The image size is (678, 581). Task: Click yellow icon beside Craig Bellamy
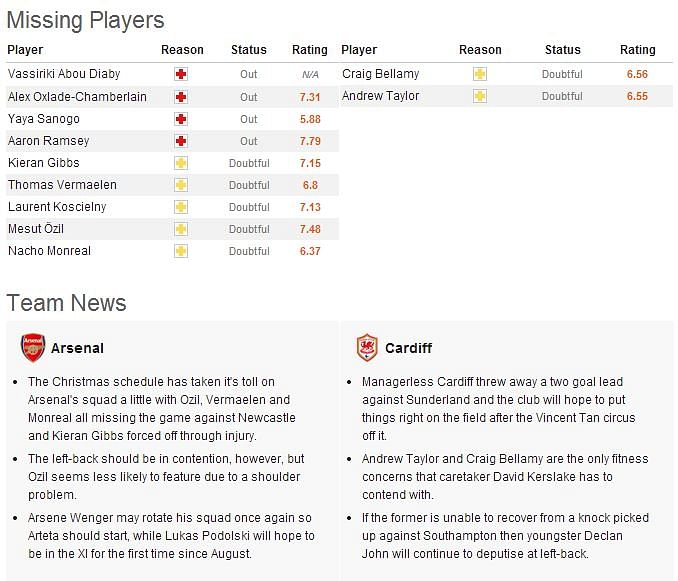(x=480, y=74)
